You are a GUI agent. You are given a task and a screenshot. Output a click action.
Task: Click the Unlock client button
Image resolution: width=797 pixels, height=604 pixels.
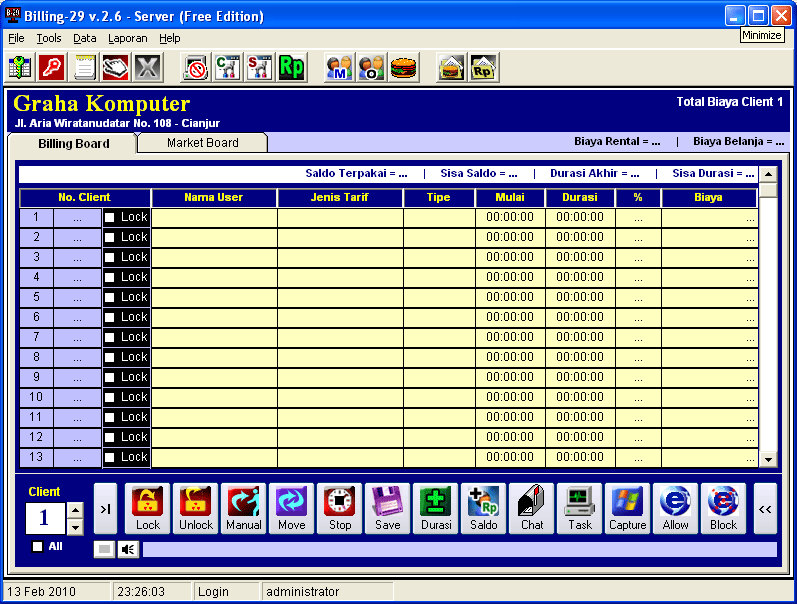[196, 508]
